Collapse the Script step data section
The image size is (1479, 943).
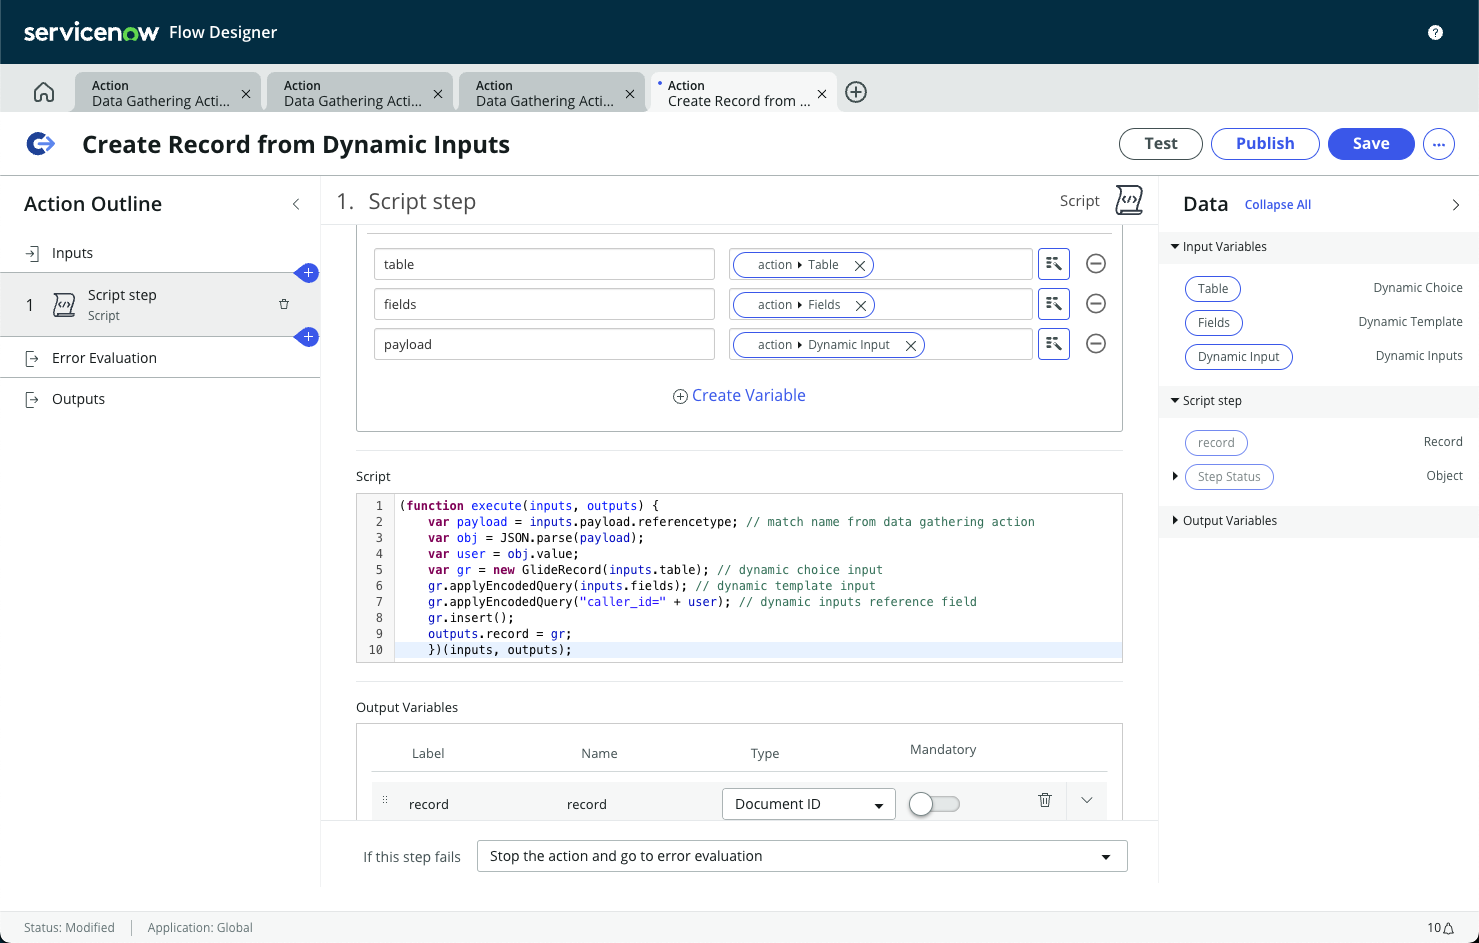(1175, 401)
